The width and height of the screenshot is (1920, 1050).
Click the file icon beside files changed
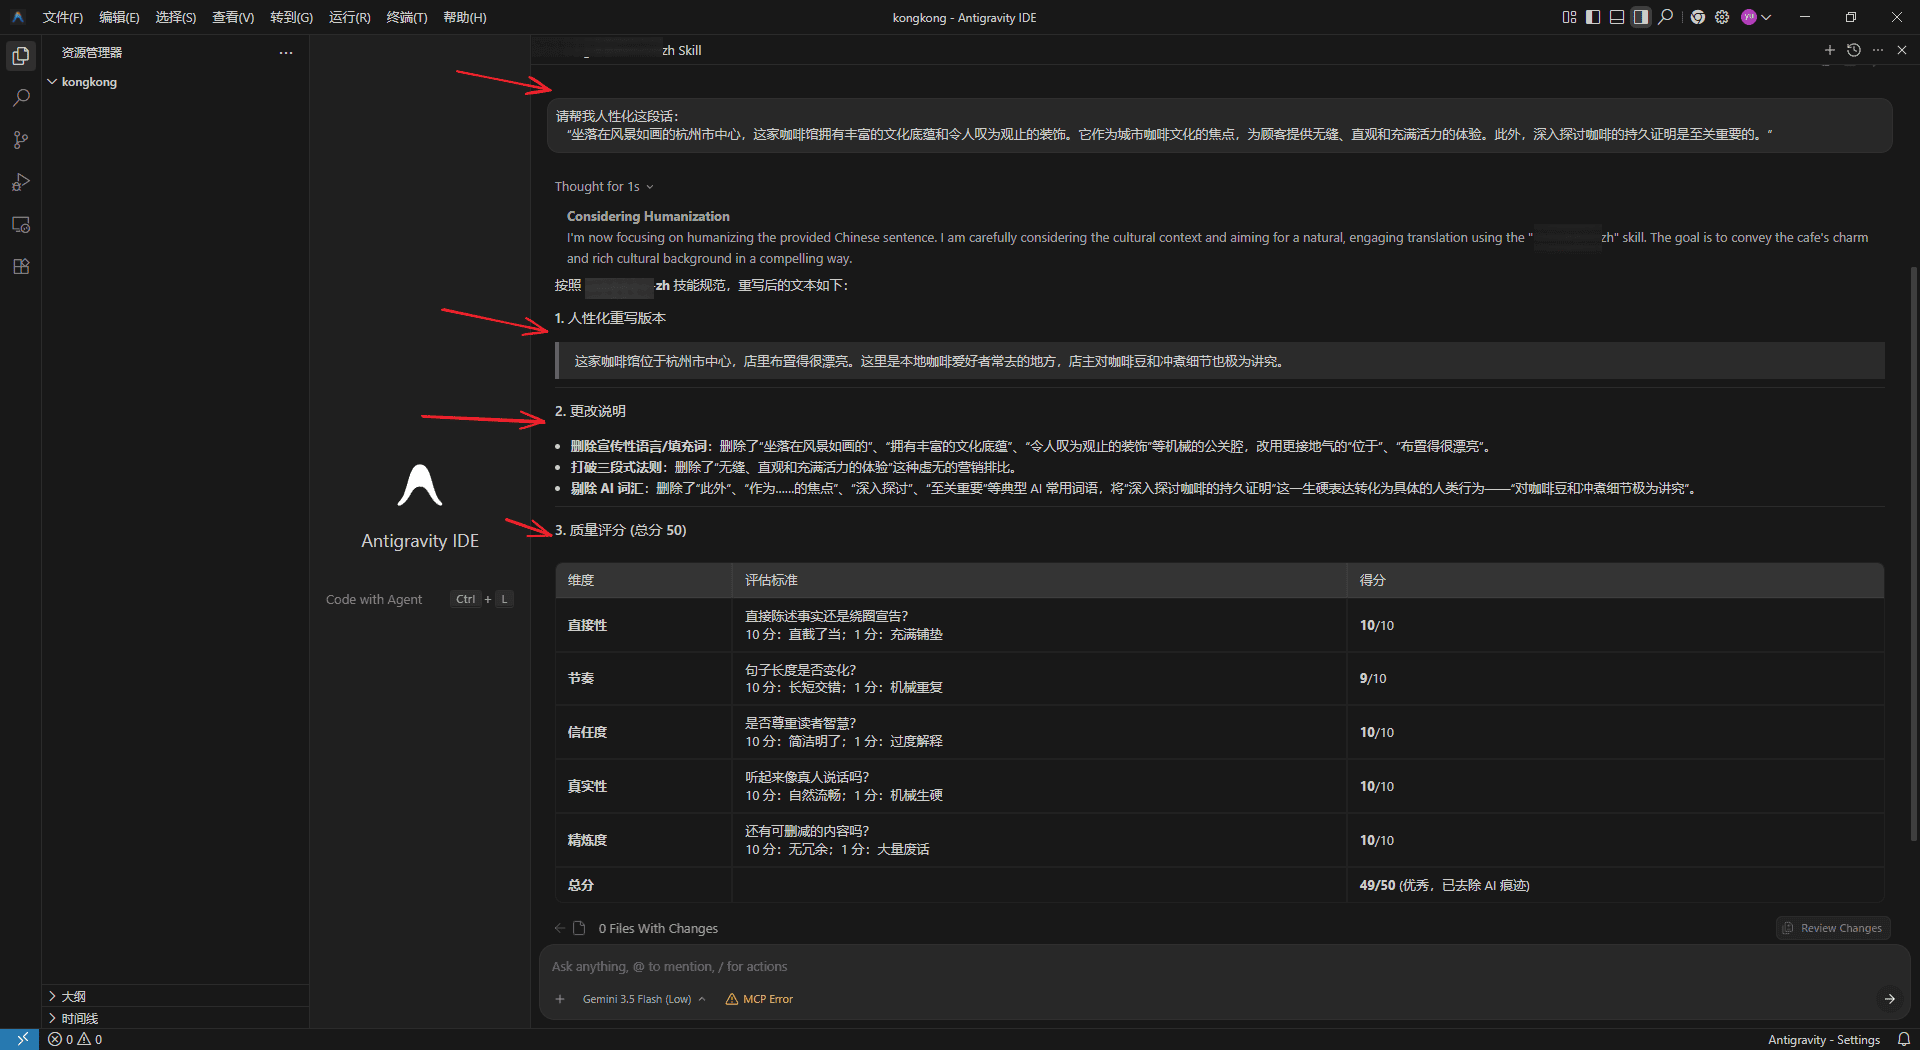point(579,928)
